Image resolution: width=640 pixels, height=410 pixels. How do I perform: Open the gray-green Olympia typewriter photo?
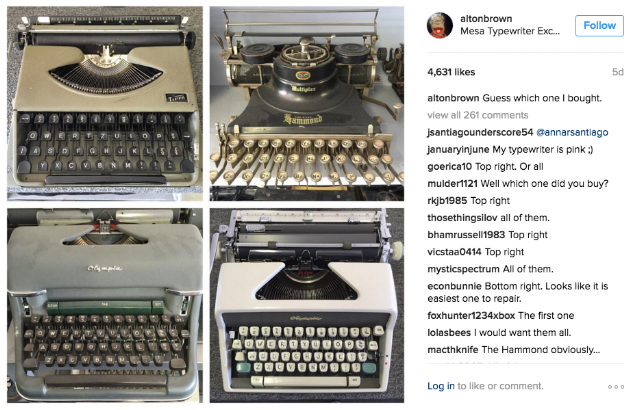(x=105, y=306)
